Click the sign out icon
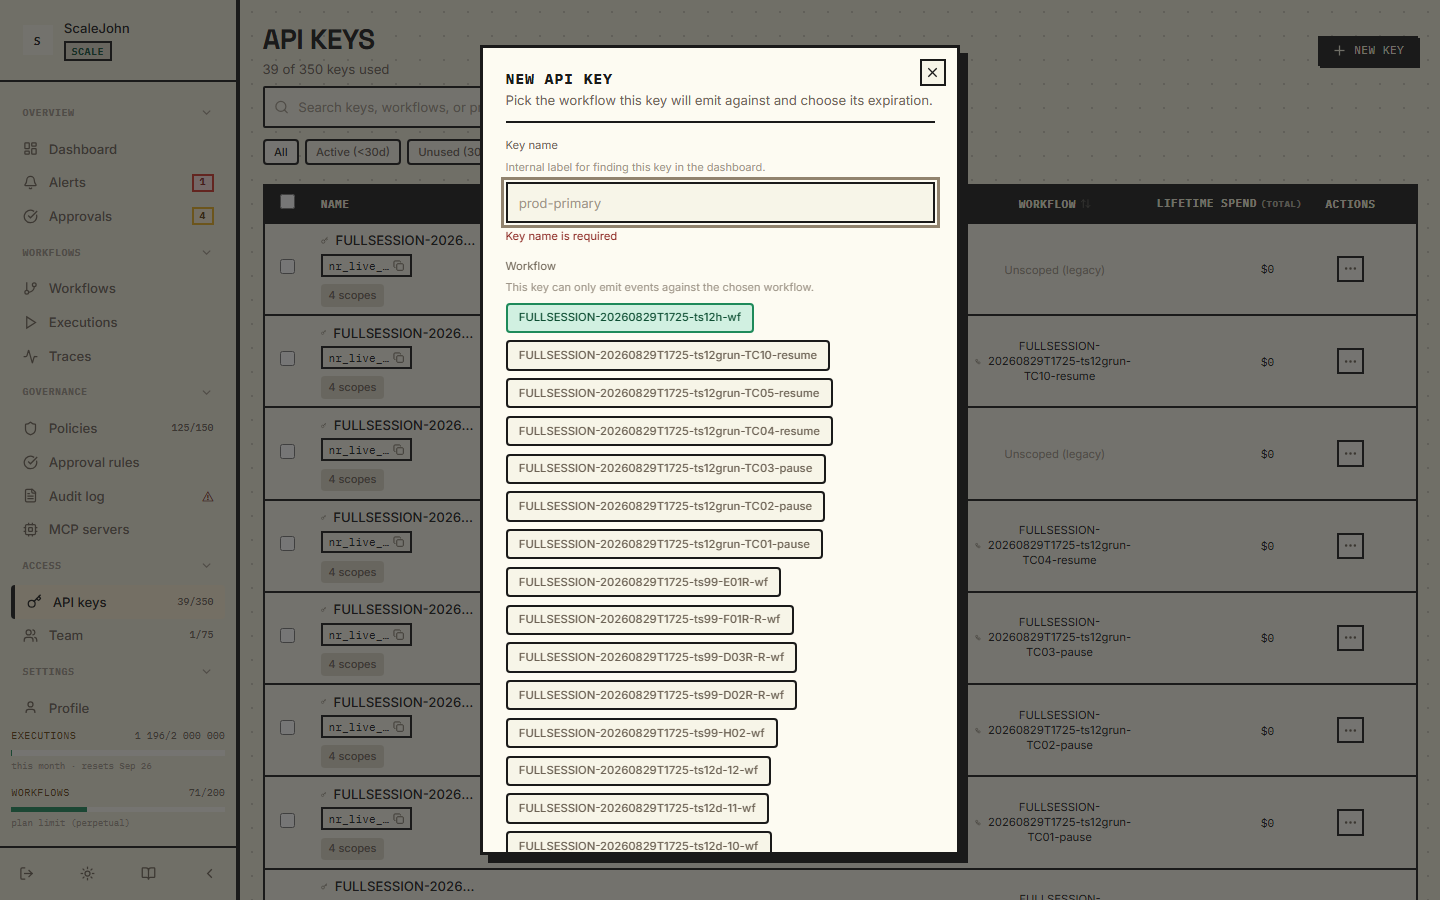The height and width of the screenshot is (900, 1440). (27, 873)
